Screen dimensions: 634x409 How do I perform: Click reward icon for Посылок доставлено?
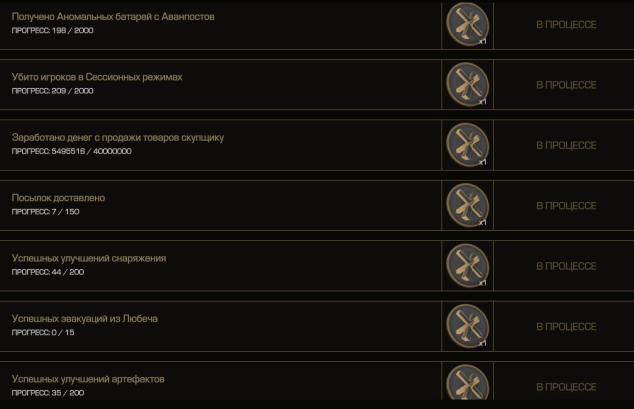467,205
